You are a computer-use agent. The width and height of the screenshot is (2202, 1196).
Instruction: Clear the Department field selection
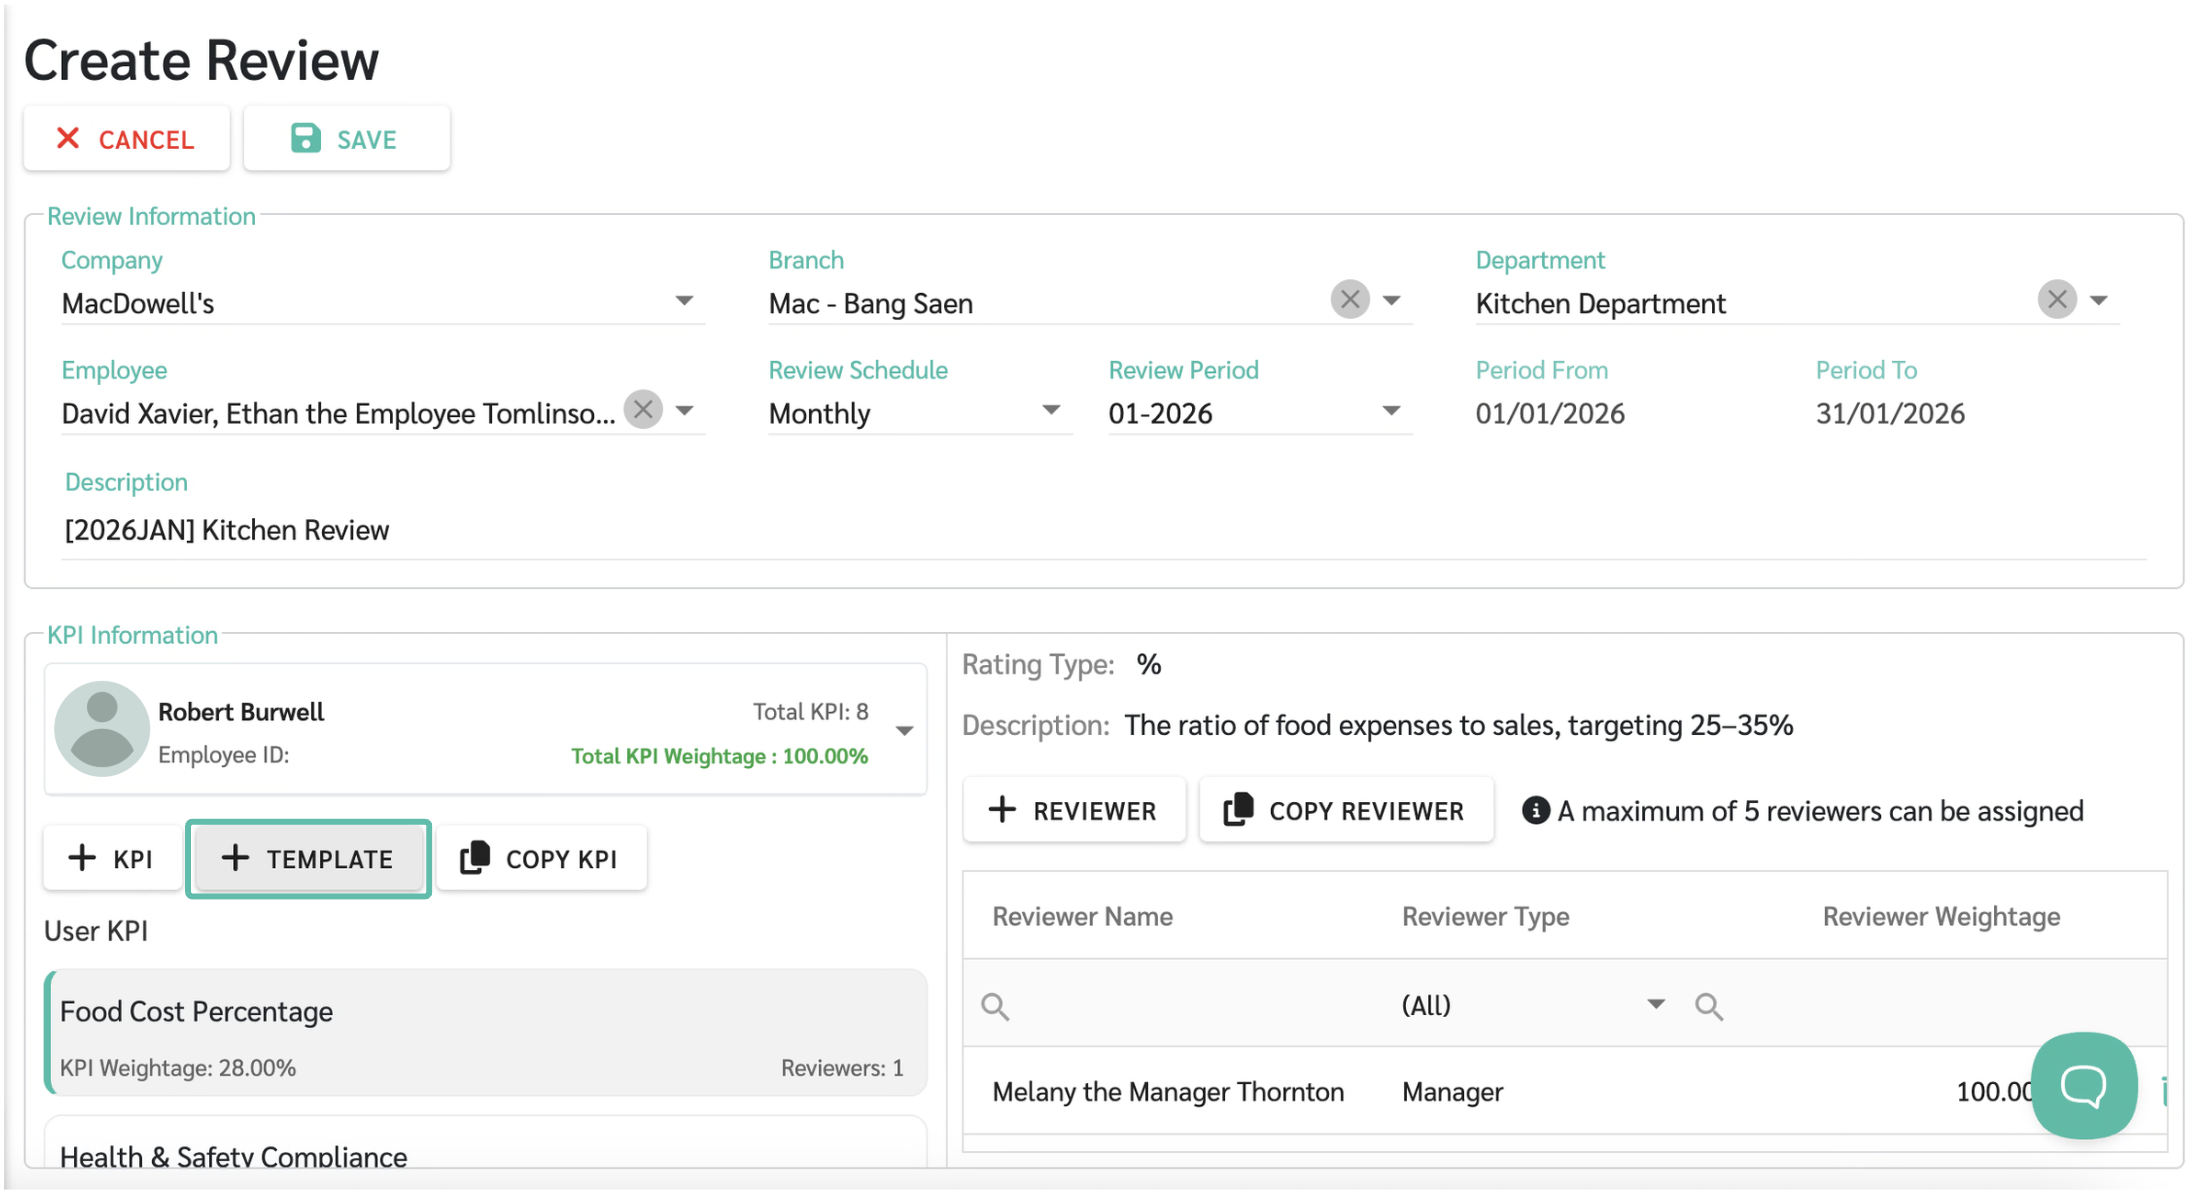click(2056, 300)
